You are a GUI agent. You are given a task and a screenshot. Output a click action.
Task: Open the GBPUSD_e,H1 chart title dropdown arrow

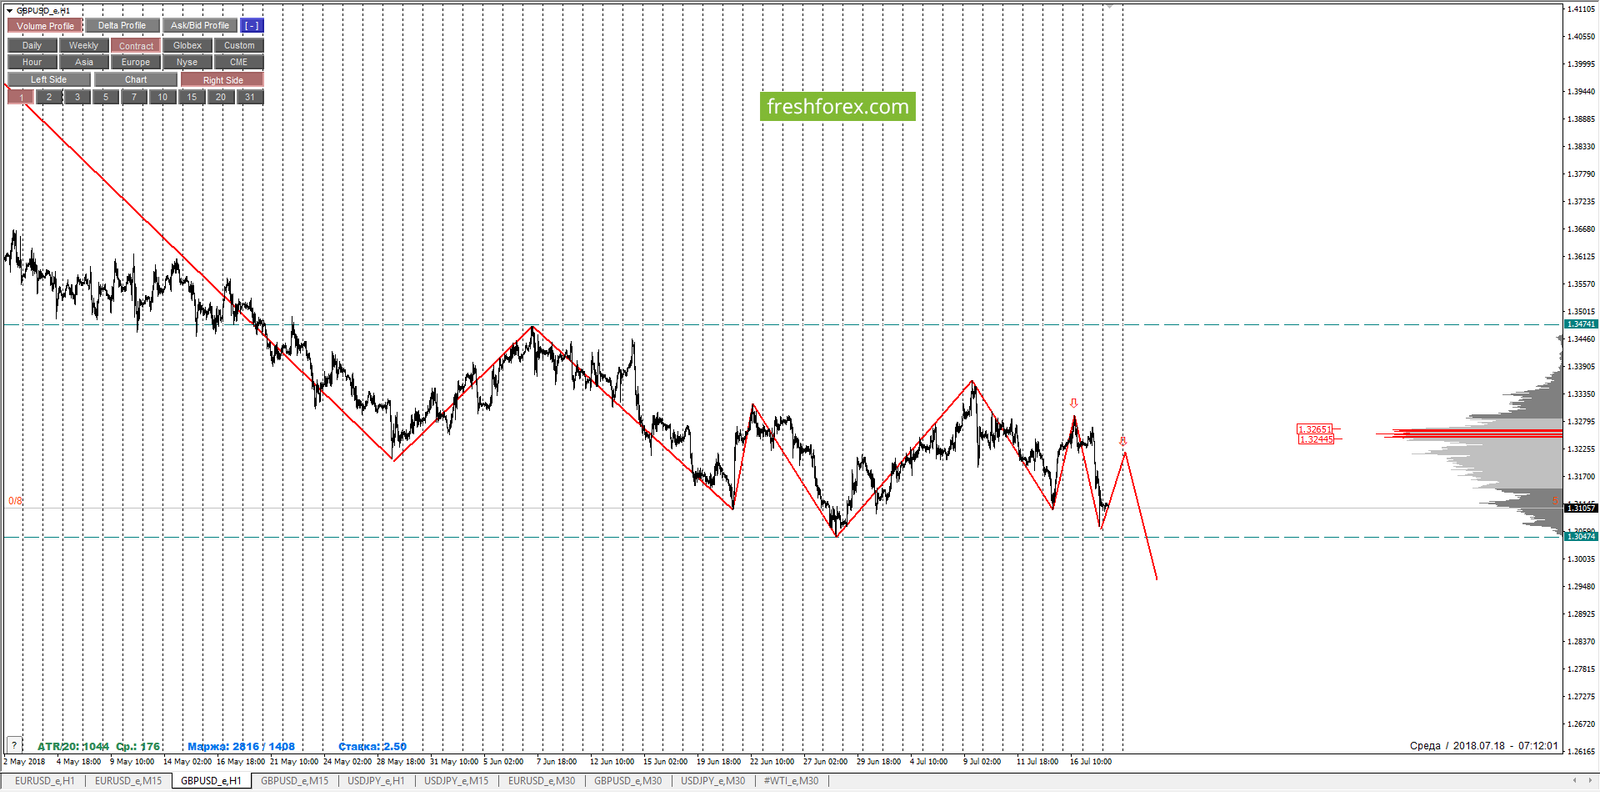[x=10, y=11]
